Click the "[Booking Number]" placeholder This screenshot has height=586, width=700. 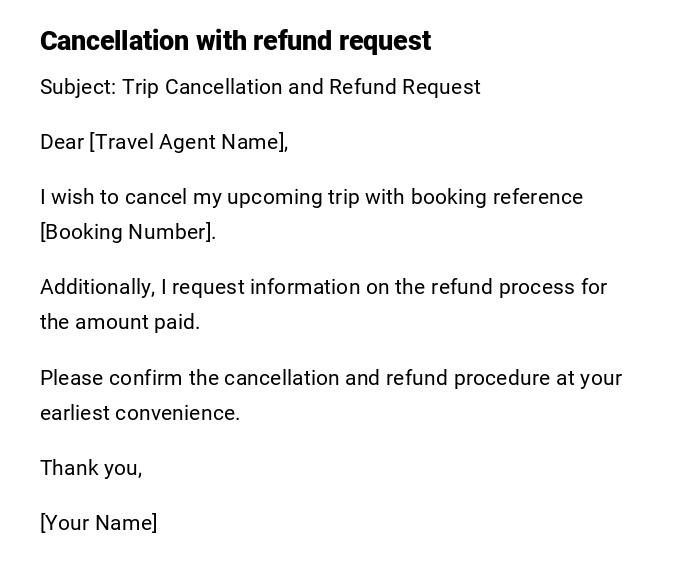[x=127, y=232]
